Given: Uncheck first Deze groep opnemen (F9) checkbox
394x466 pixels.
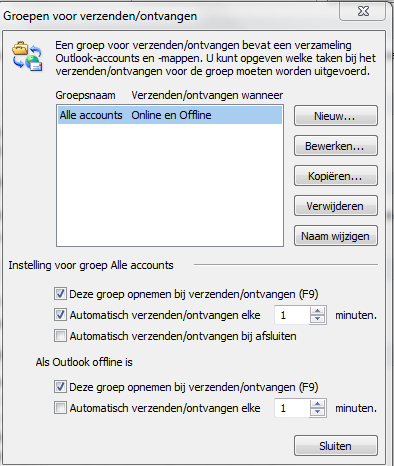Looking at the screenshot, I should [60, 294].
